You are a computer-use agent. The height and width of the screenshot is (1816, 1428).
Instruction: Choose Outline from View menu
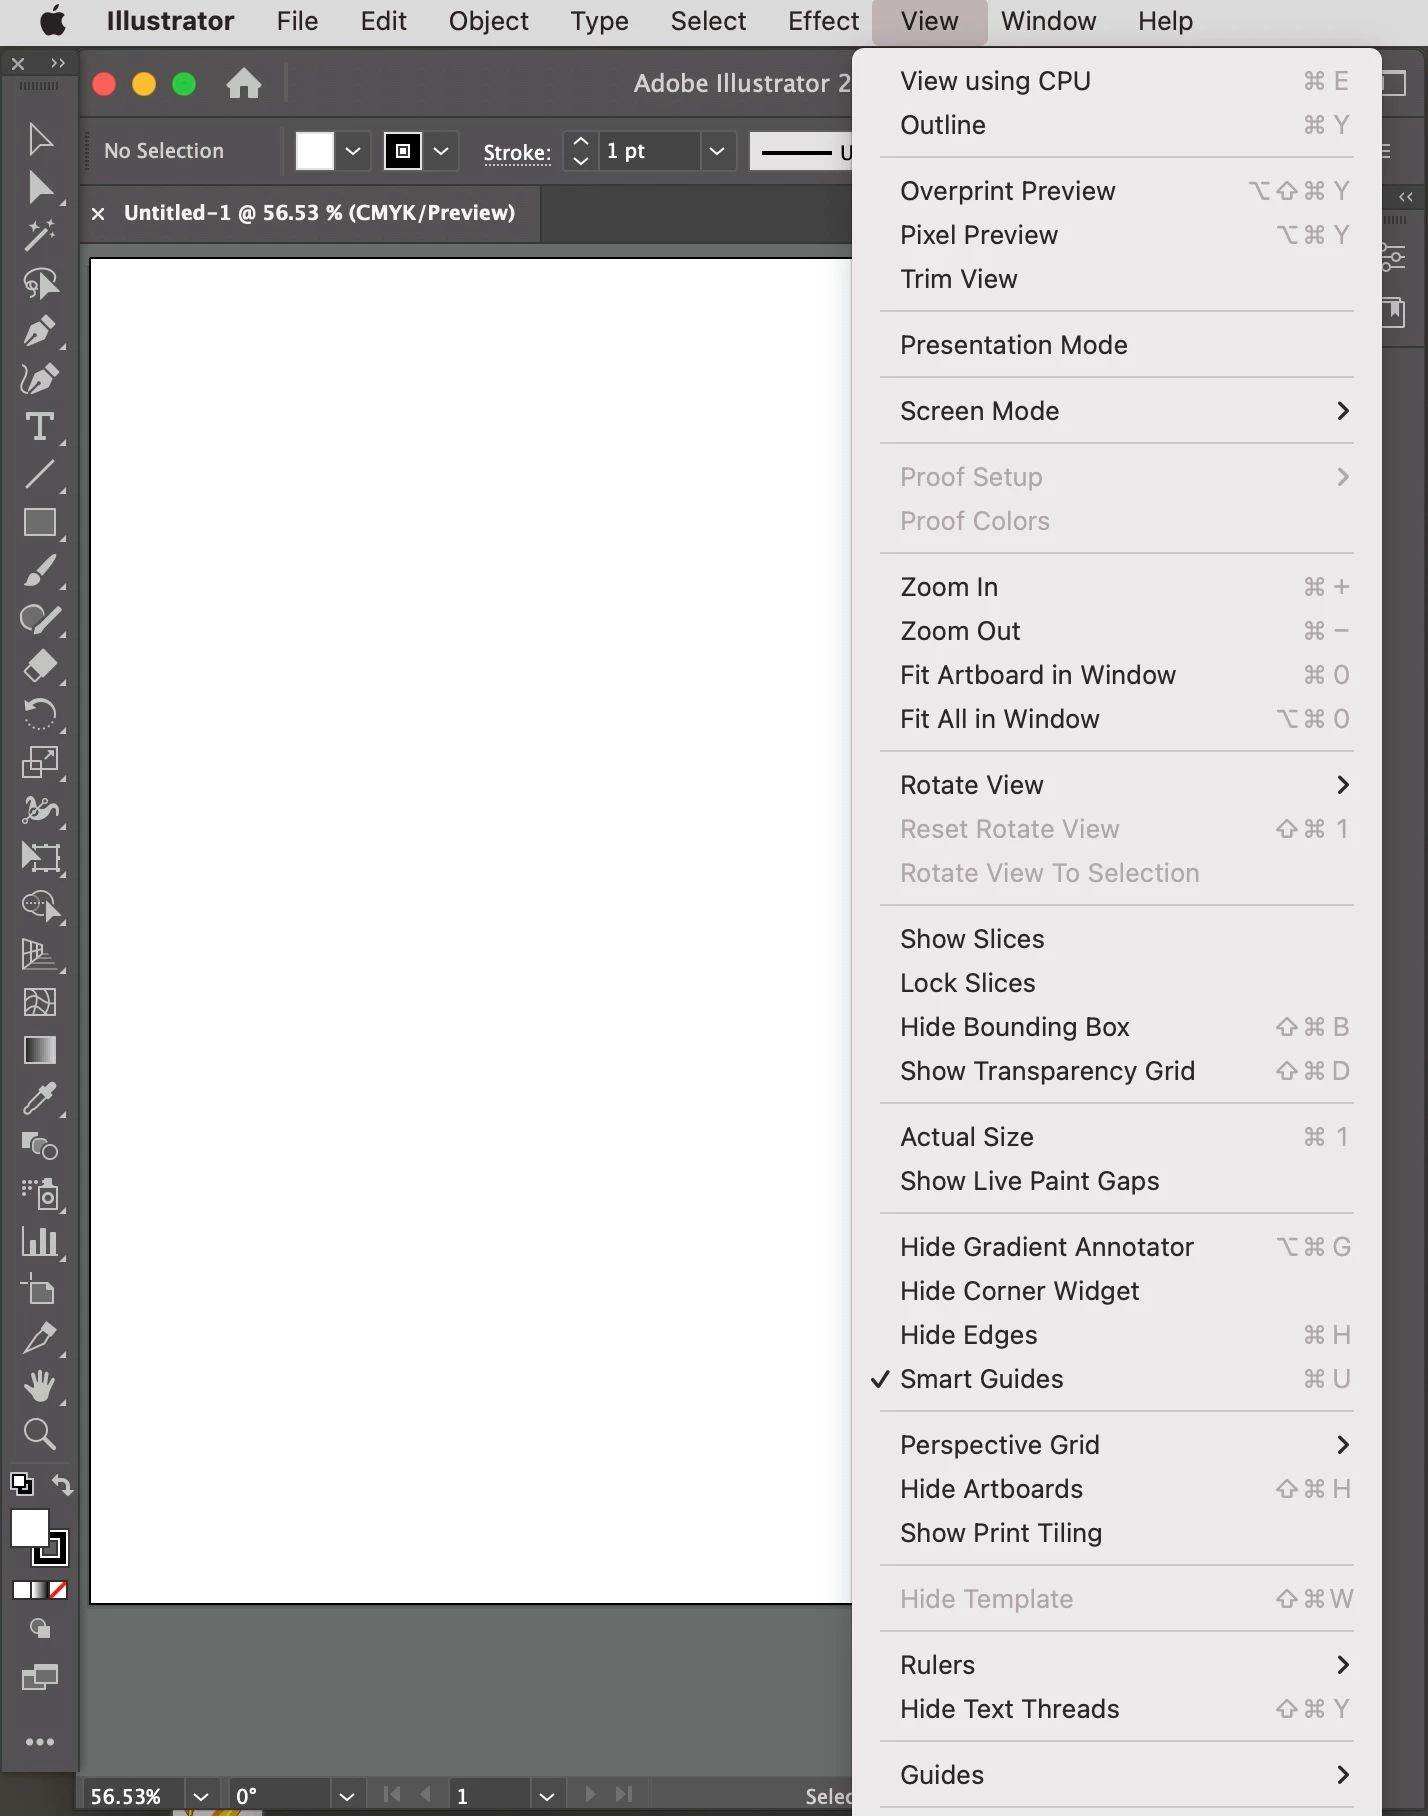point(1116,125)
